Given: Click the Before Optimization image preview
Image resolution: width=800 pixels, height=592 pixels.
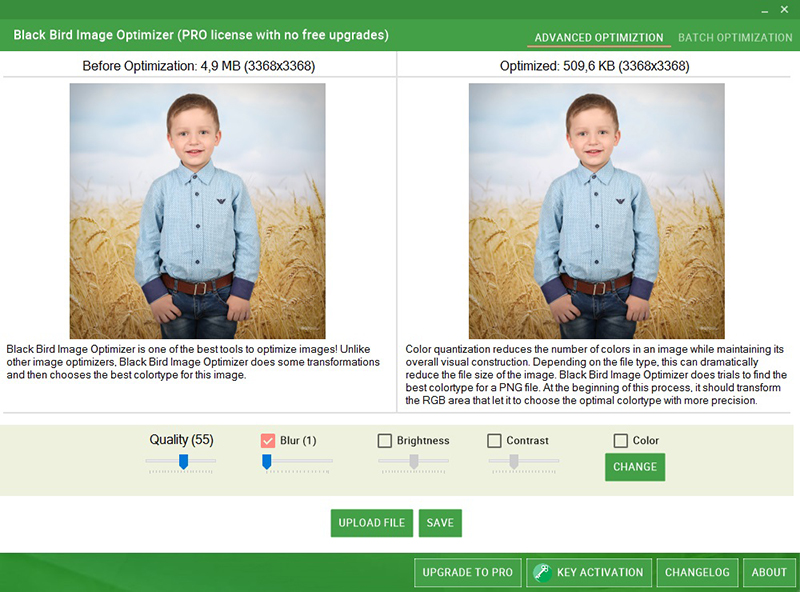Looking at the screenshot, I should [197, 211].
